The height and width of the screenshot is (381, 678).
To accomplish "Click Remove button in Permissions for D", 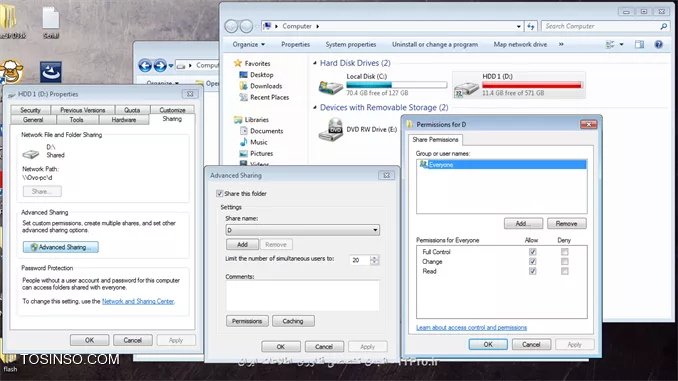I will (x=566, y=223).
